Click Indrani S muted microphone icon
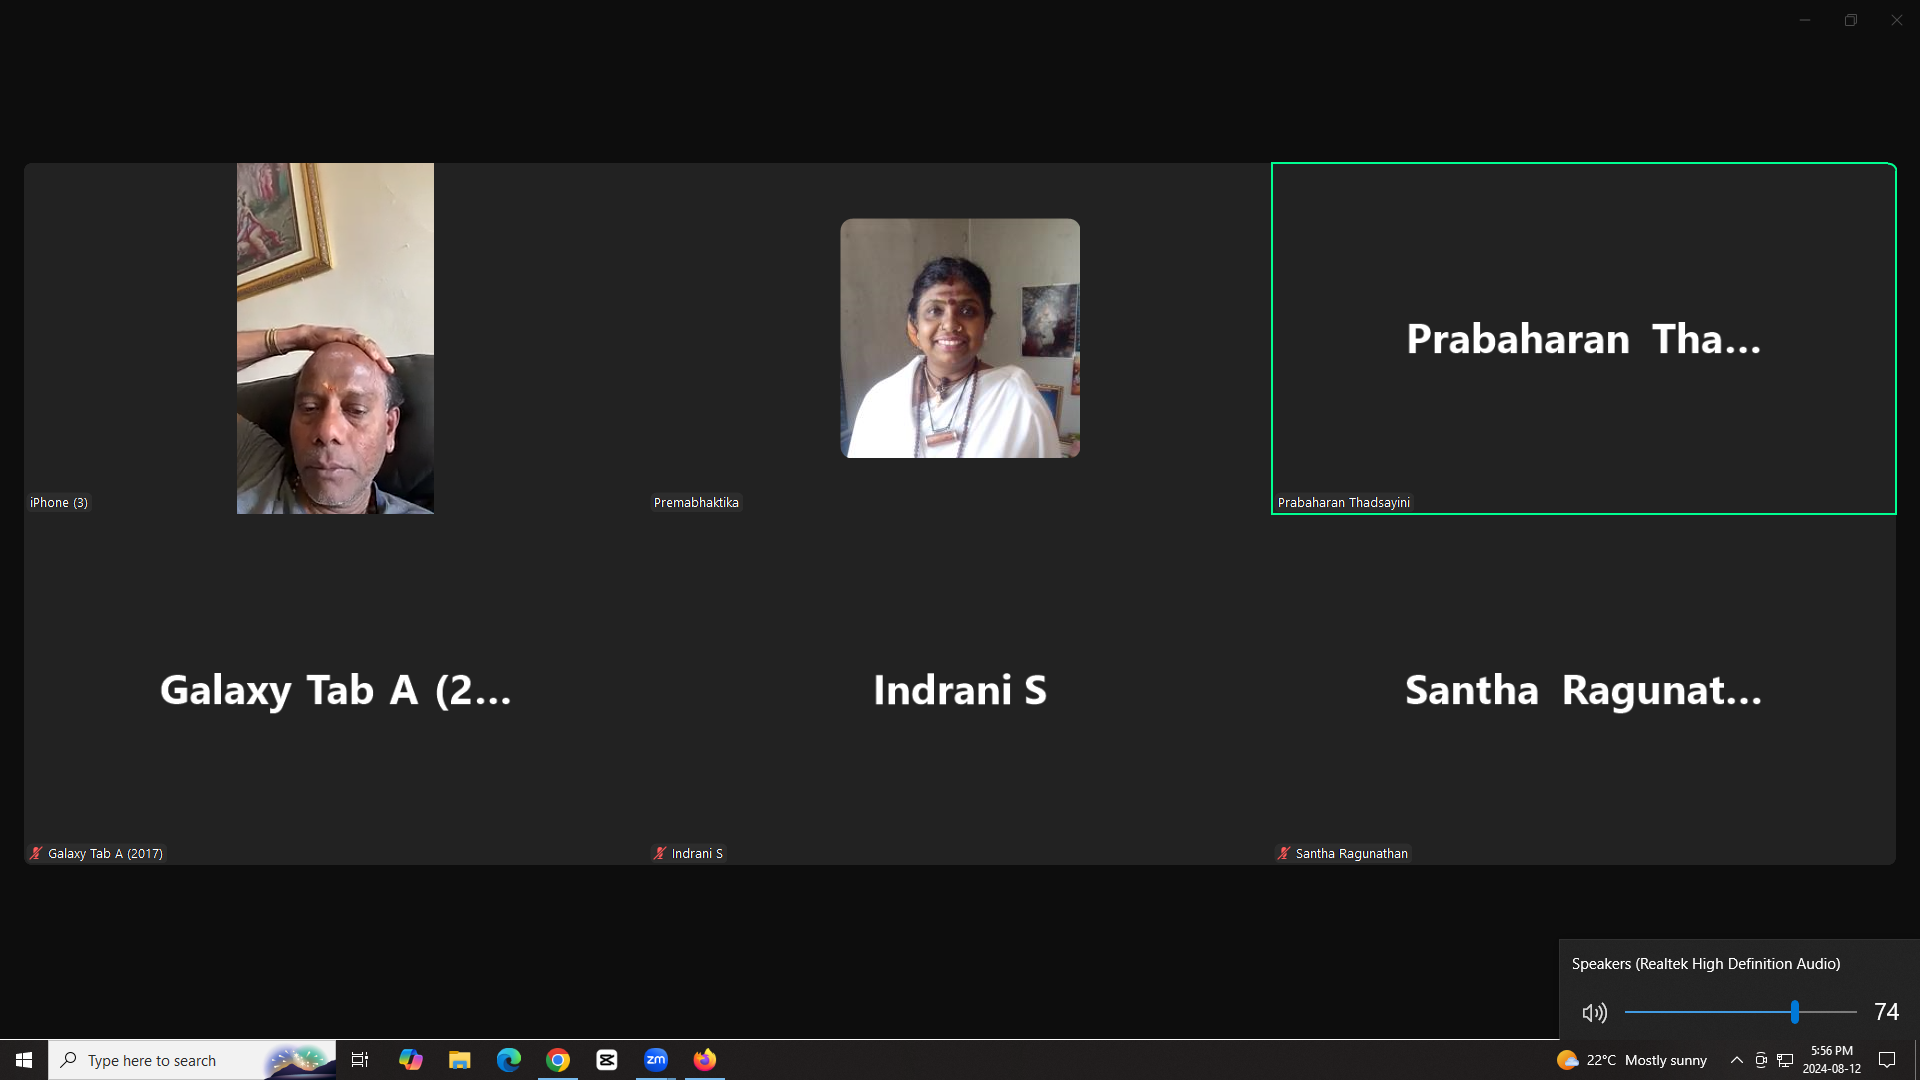The height and width of the screenshot is (1080, 1920). (x=660, y=853)
